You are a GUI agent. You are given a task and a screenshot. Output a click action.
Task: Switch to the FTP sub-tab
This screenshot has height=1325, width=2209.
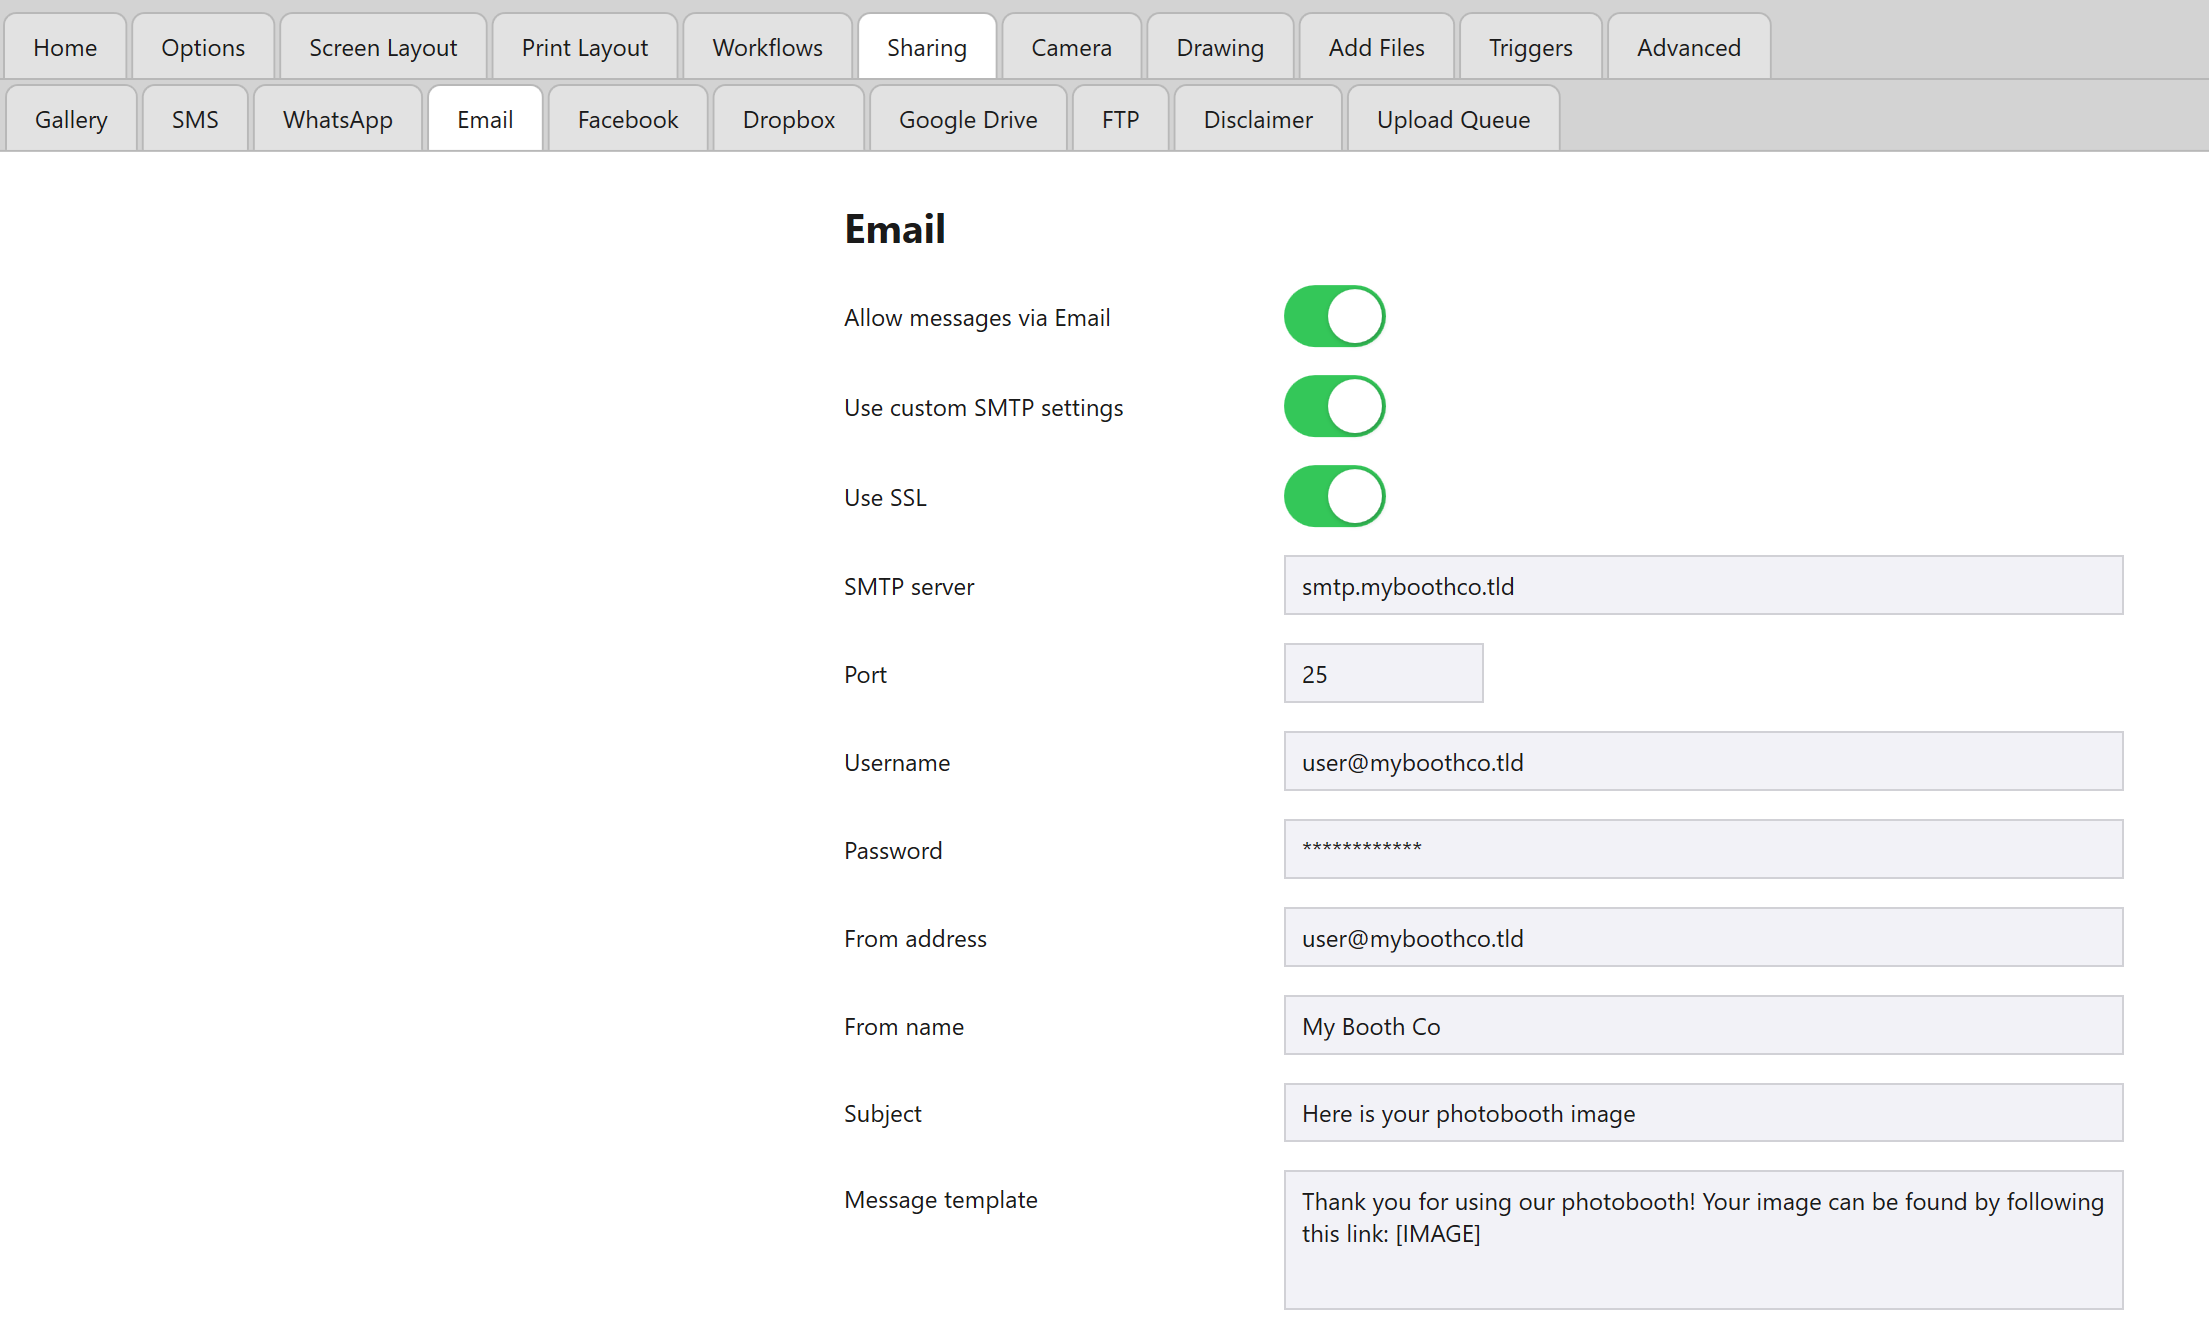tap(1120, 119)
